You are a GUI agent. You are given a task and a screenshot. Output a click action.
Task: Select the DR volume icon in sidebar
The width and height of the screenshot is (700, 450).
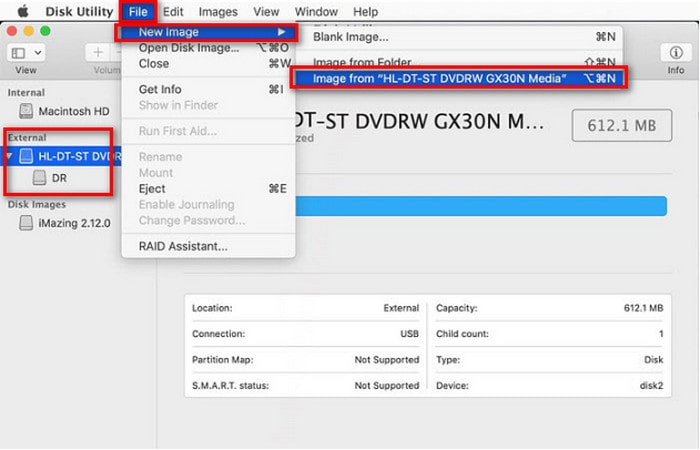coord(39,178)
